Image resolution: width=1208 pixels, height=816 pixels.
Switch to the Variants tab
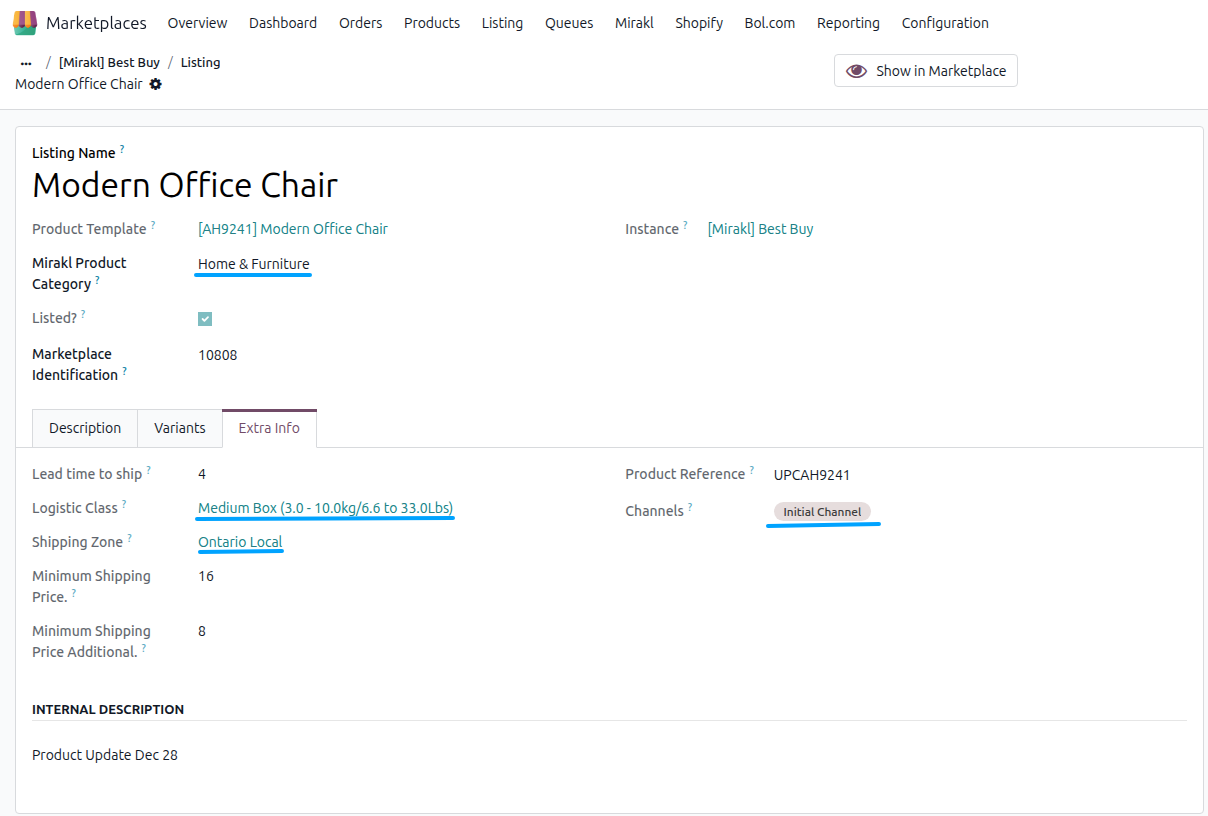point(180,428)
